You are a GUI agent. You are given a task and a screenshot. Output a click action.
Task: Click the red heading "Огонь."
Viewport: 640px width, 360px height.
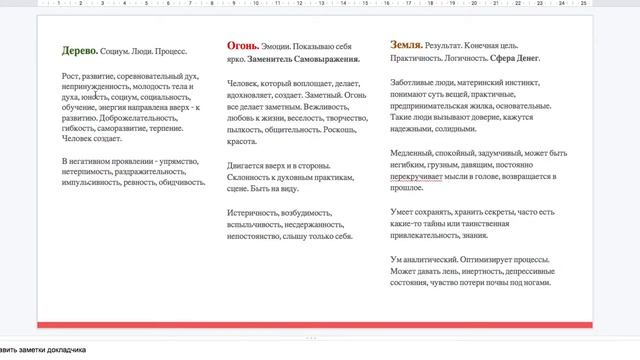tap(243, 45)
